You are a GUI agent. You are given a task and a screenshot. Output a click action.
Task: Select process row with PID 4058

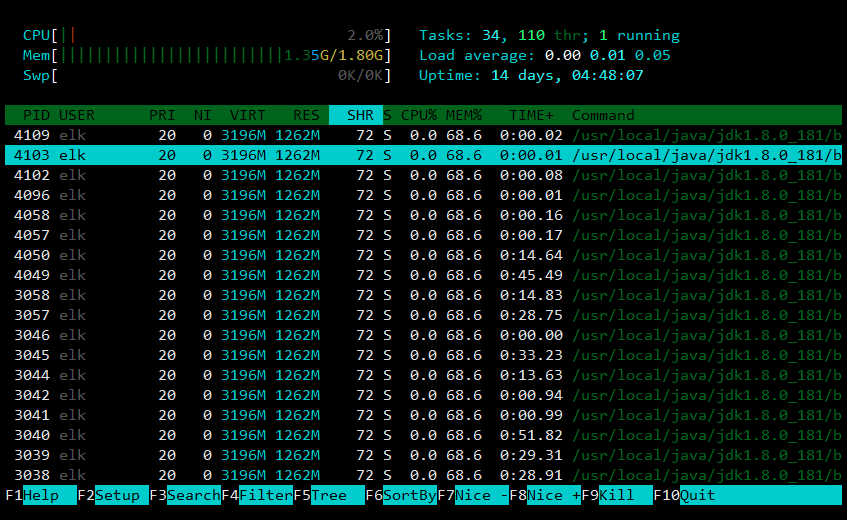(424, 215)
